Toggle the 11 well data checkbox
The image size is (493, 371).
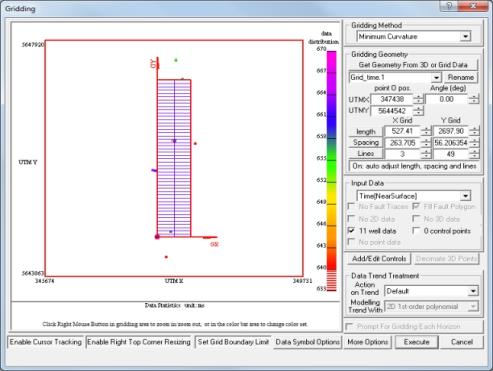coord(351,230)
